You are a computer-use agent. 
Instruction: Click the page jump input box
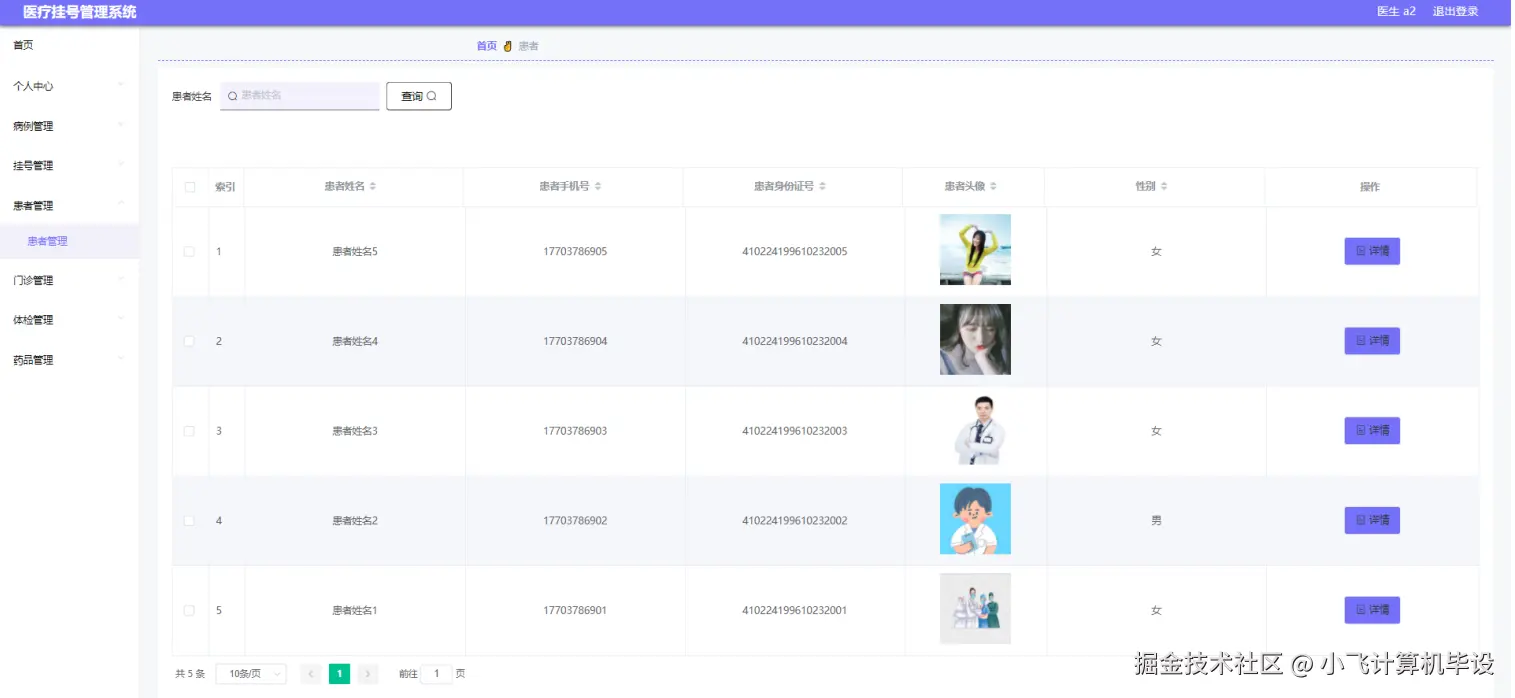(x=436, y=674)
